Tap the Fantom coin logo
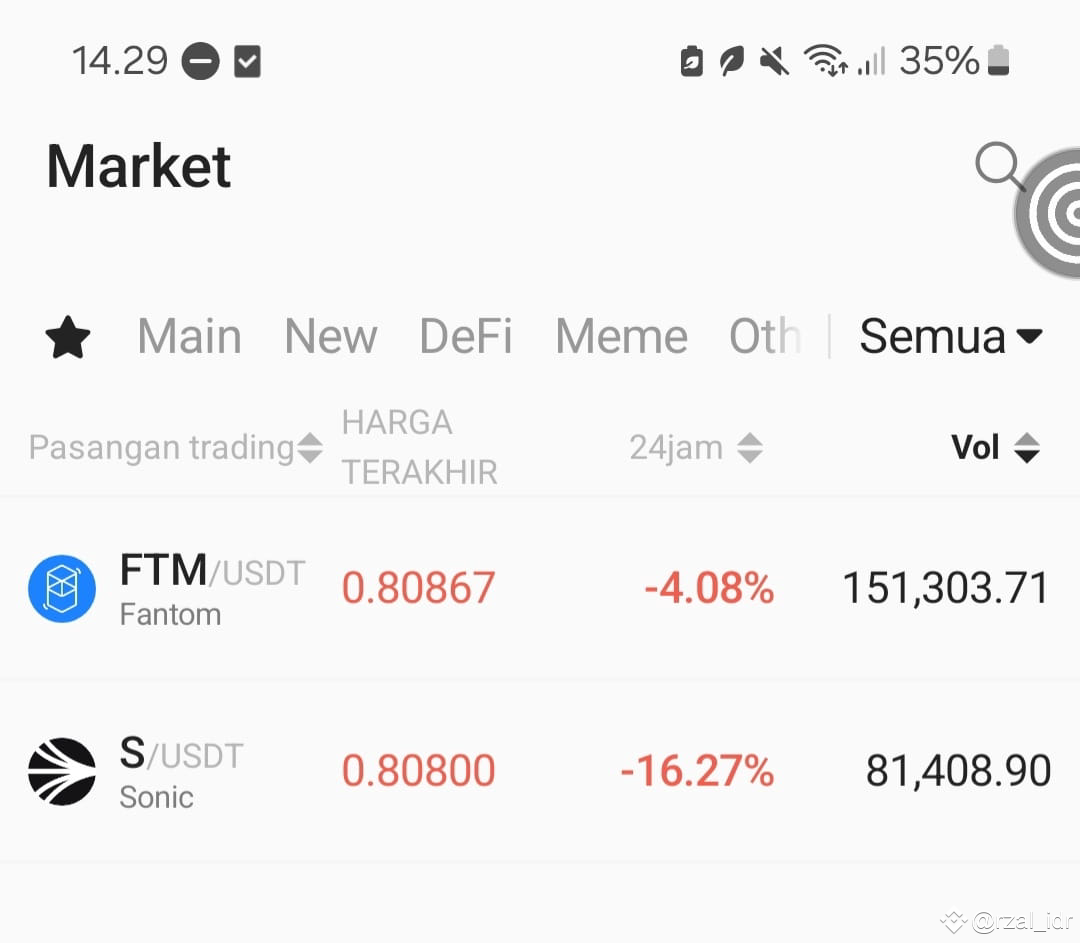Image resolution: width=1080 pixels, height=943 pixels. [x=62, y=587]
